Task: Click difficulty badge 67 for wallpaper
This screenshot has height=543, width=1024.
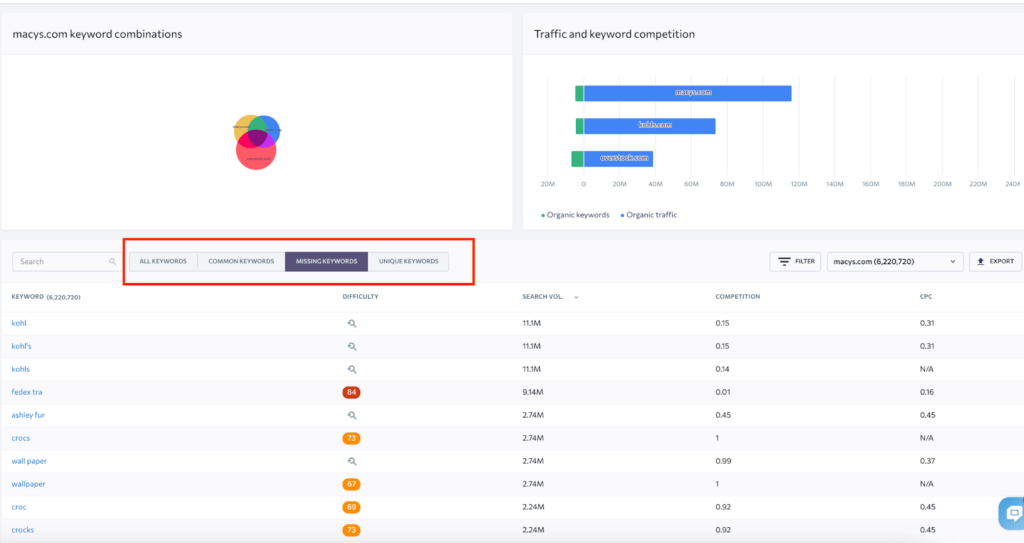Action: click(351, 484)
